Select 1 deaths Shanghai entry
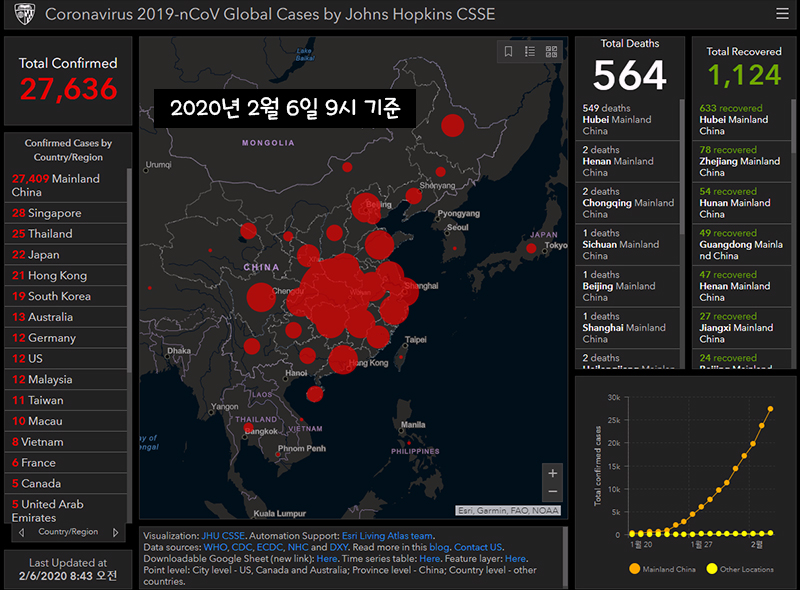 [x=628, y=328]
